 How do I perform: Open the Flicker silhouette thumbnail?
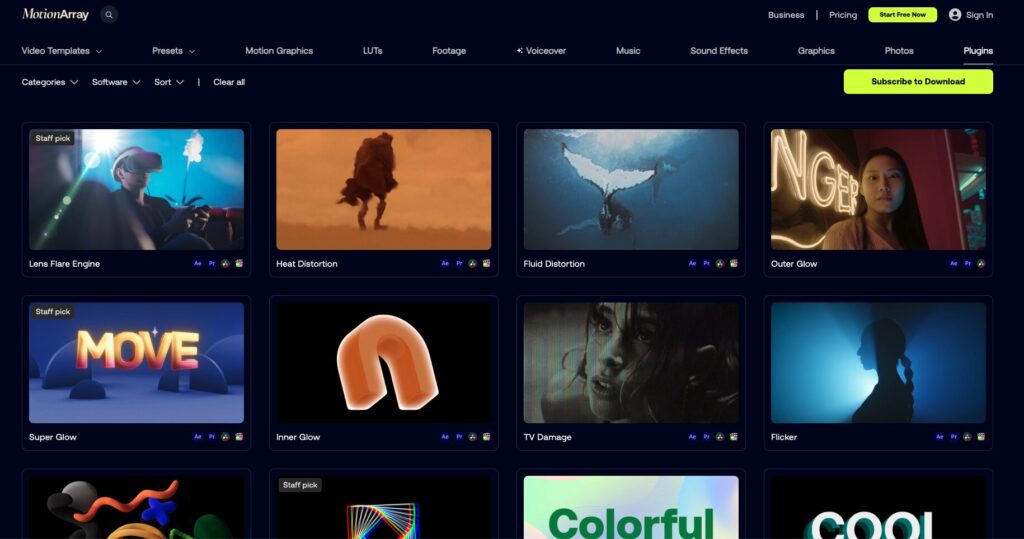tap(878, 363)
